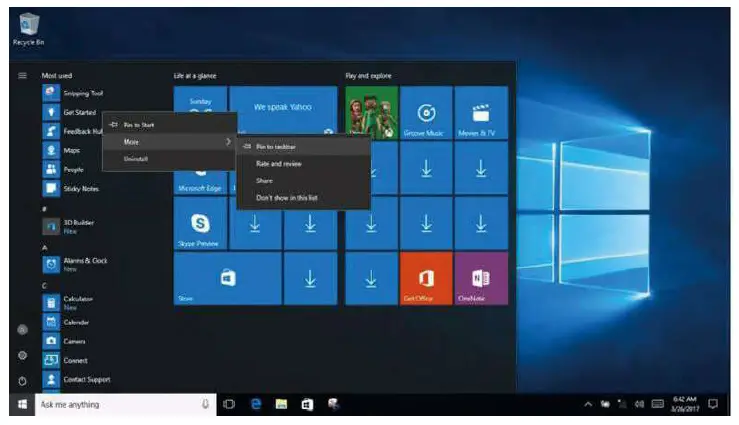Open the Action Center notifications icon
The height and width of the screenshot is (425, 739).
click(x=713, y=404)
